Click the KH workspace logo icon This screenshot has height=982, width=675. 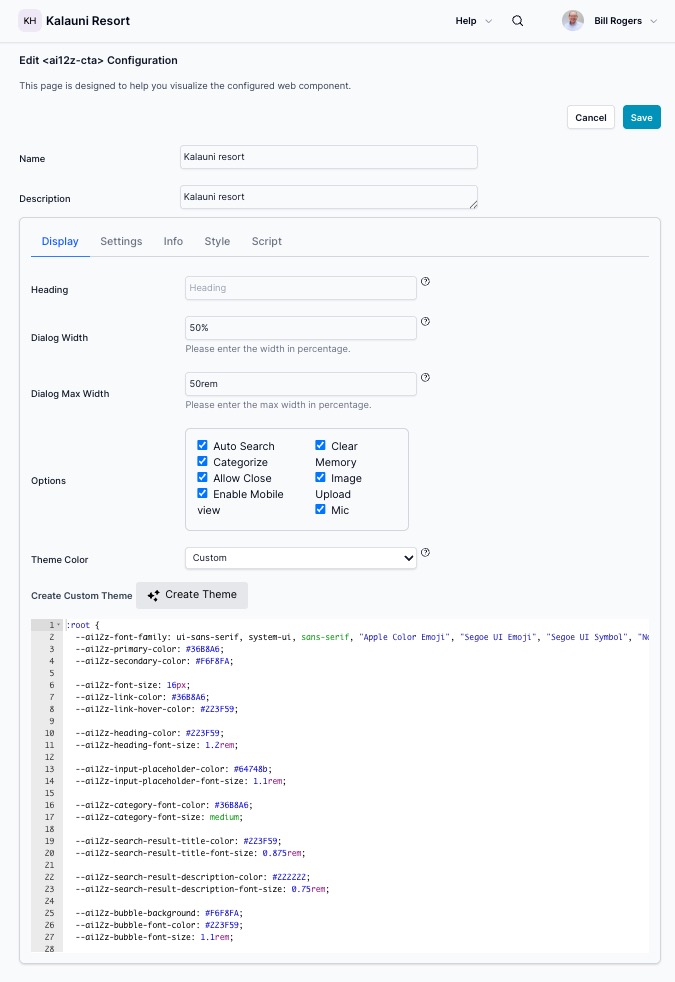click(x=30, y=21)
